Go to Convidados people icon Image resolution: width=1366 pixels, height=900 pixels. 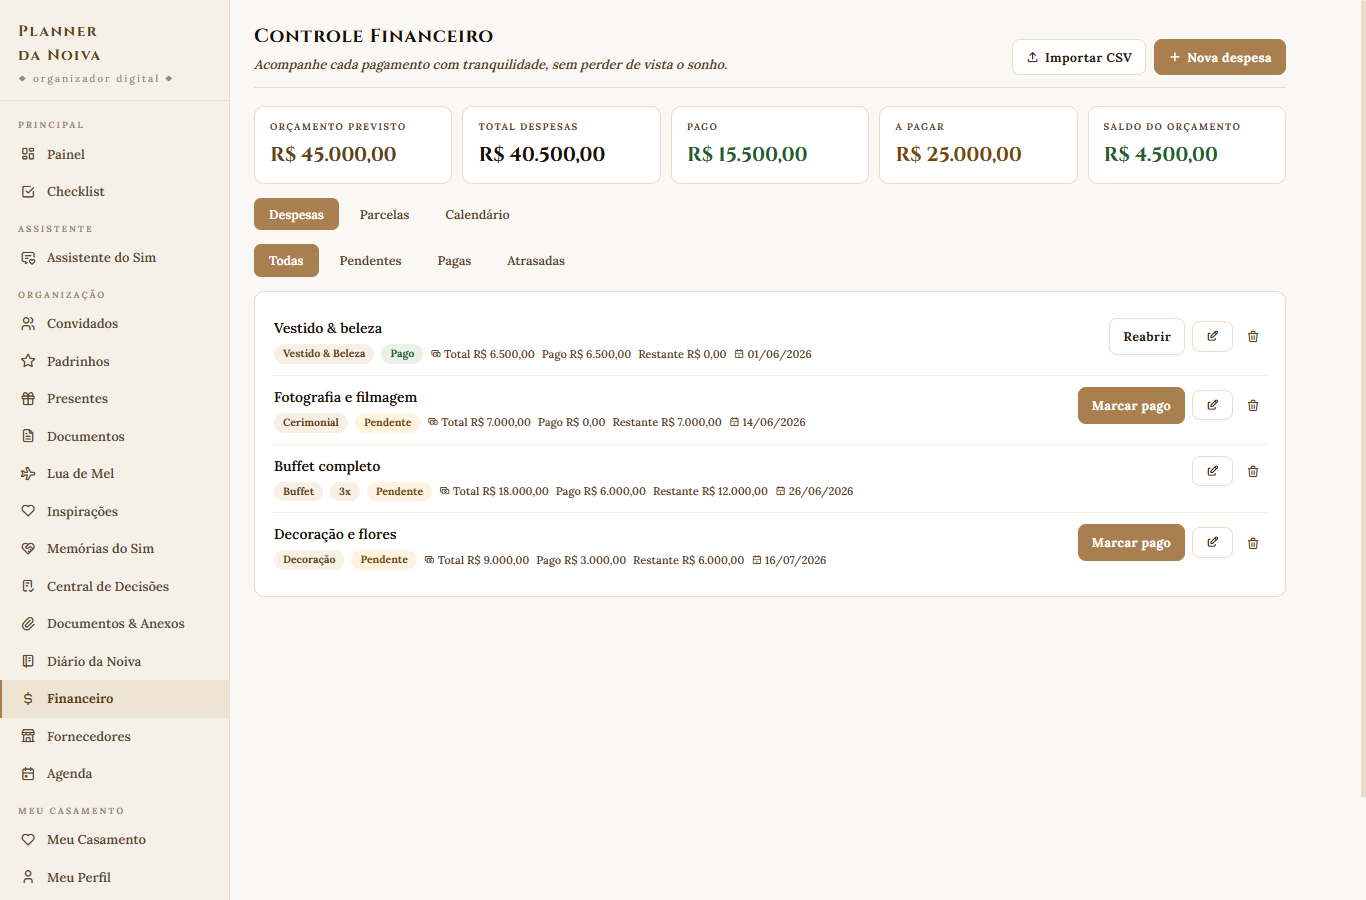(28, 324)
